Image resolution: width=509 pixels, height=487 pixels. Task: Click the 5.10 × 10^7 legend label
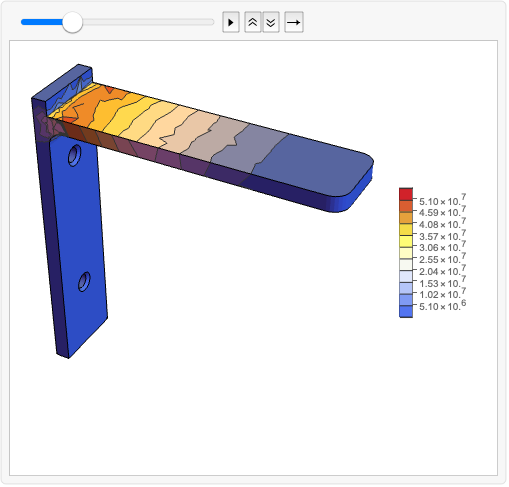click(442, 200)
